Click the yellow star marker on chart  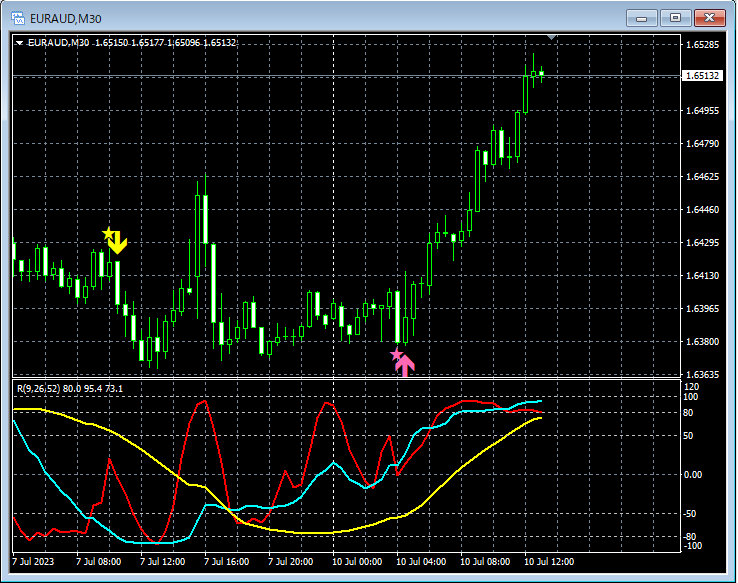[108, 233]
